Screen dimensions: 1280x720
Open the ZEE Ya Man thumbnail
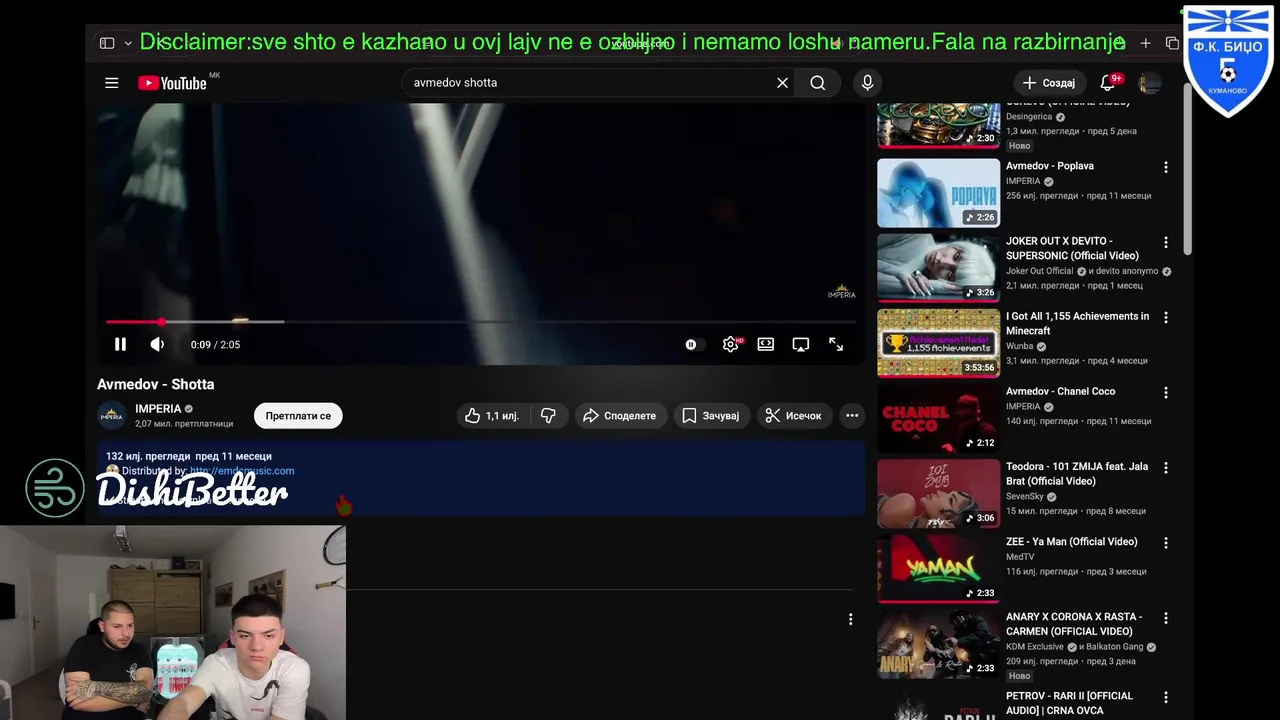pyautogui.click(x=939, y=568)
